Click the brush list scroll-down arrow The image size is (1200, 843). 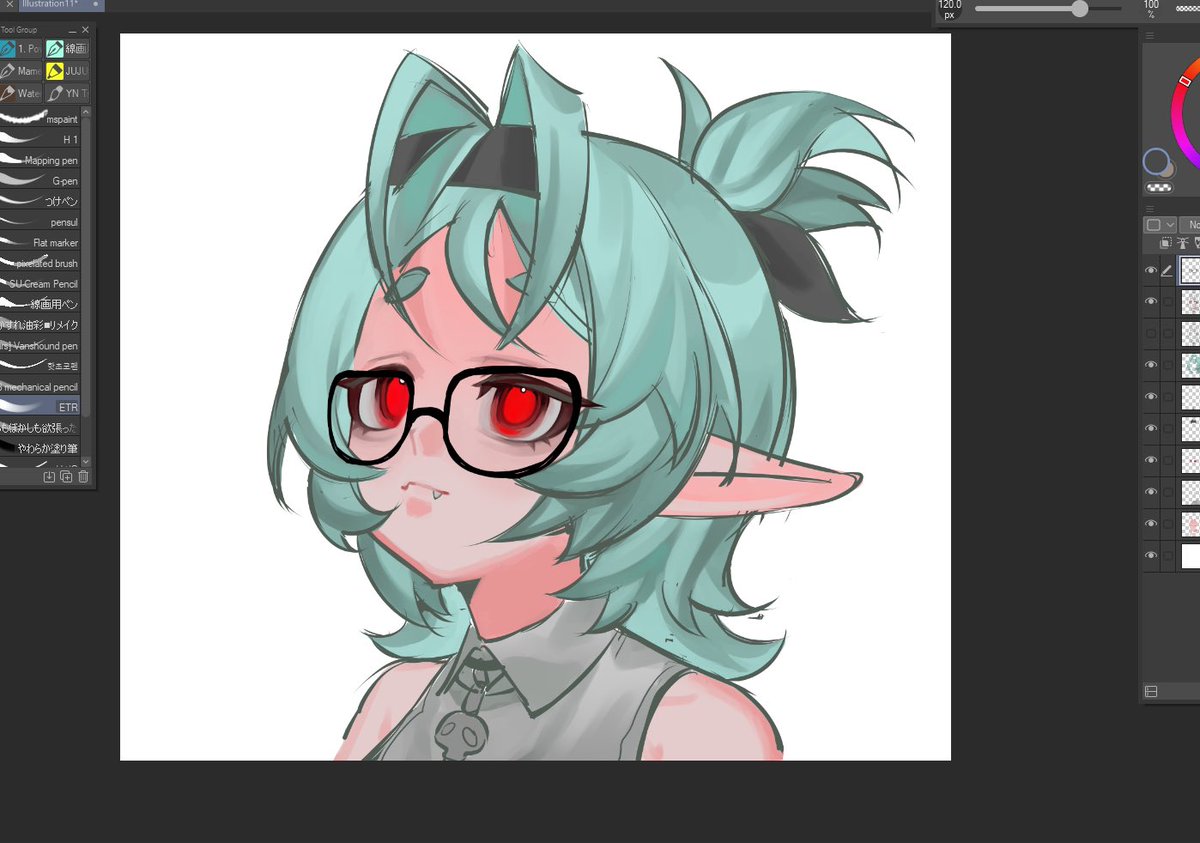click(x=86, y=461)
